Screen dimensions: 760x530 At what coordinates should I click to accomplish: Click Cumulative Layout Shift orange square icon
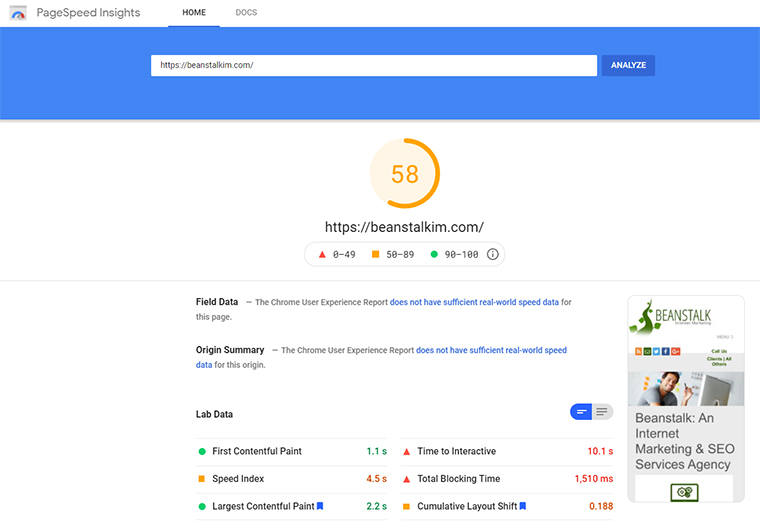[407, 506]
